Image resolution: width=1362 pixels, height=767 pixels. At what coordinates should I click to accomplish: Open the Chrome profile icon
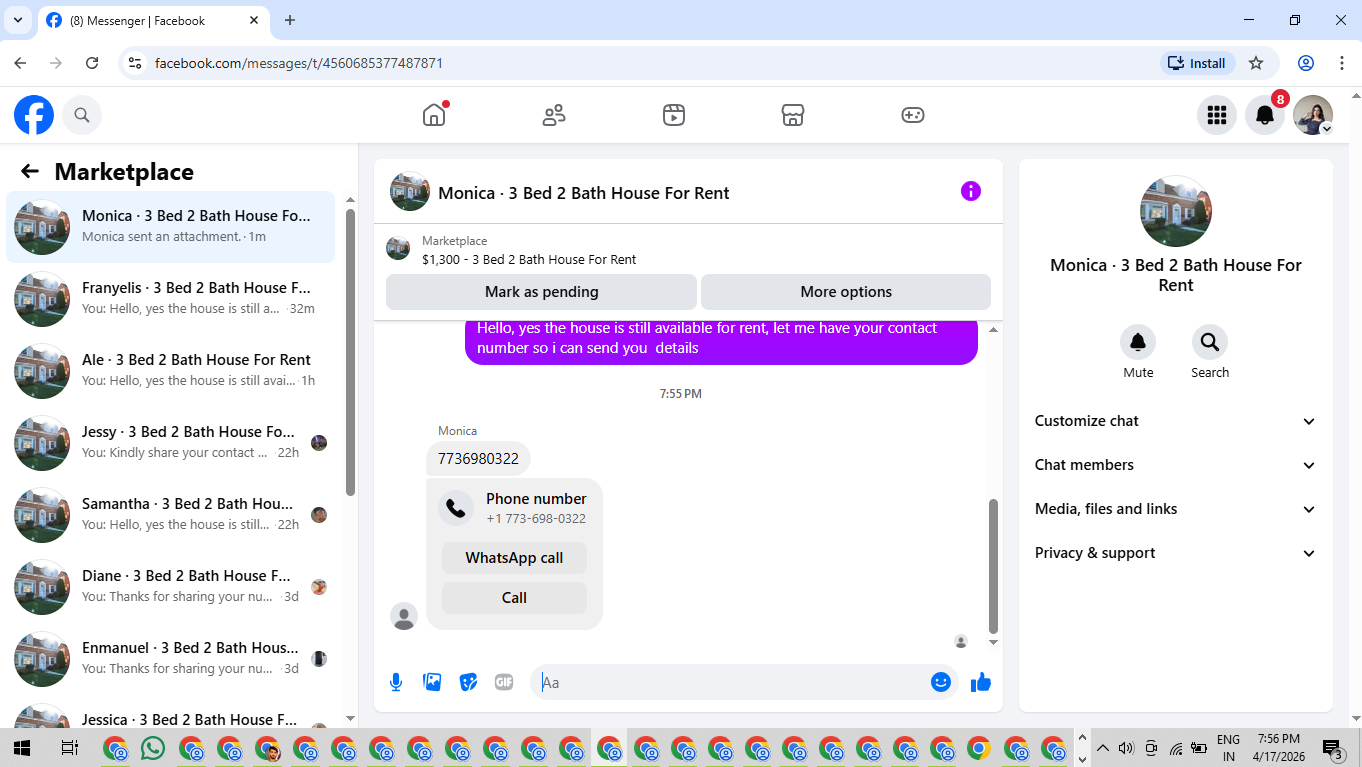tap(1306, 63)
